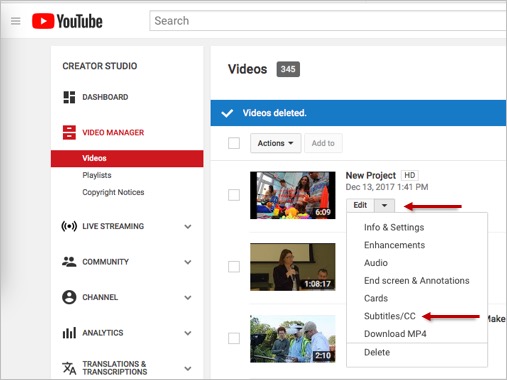Click the Translations & Transcriptions label
This screenshot has height=380, width=507.
[x=115, y=368]
